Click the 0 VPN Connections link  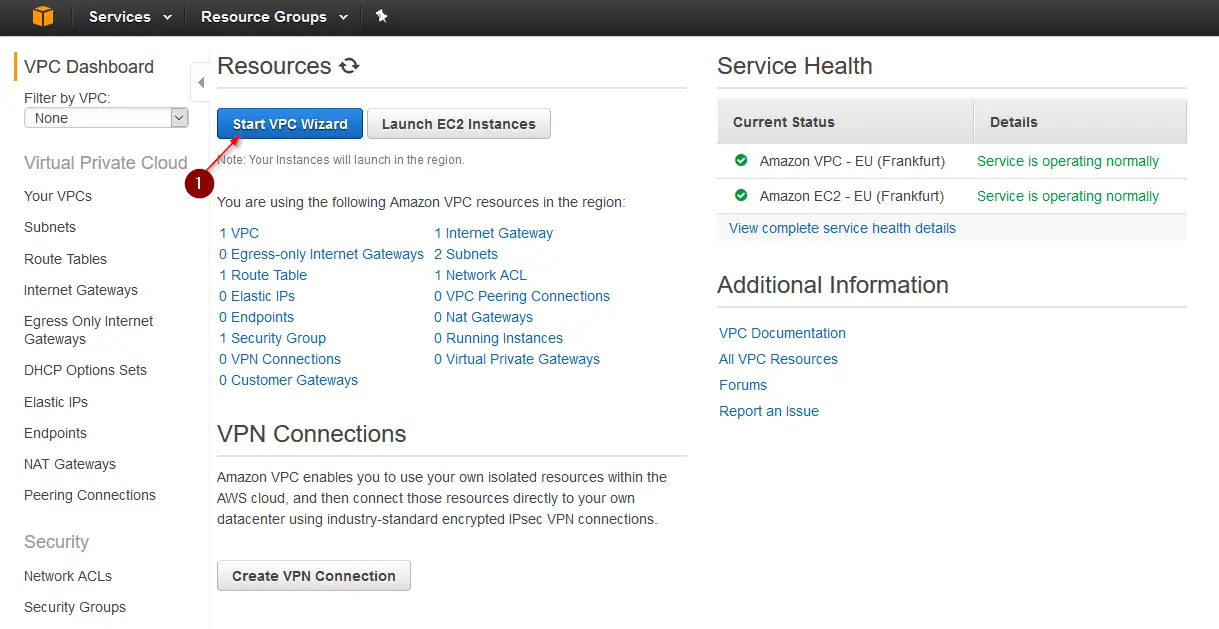tap(280, 359)
